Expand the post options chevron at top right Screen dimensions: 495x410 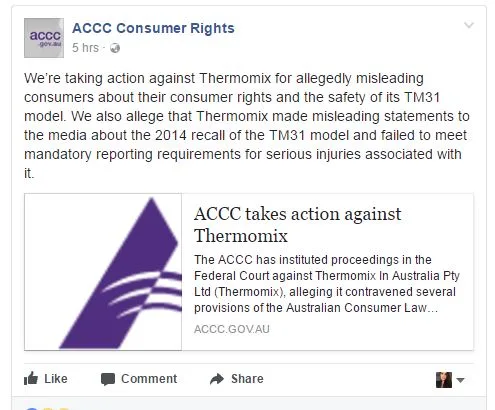[469, 25]
